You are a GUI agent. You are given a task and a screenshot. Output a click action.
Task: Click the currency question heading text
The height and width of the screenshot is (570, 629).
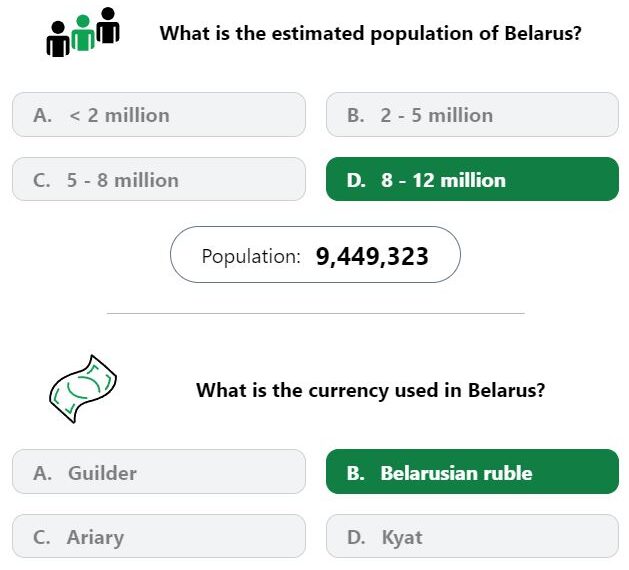370,390
